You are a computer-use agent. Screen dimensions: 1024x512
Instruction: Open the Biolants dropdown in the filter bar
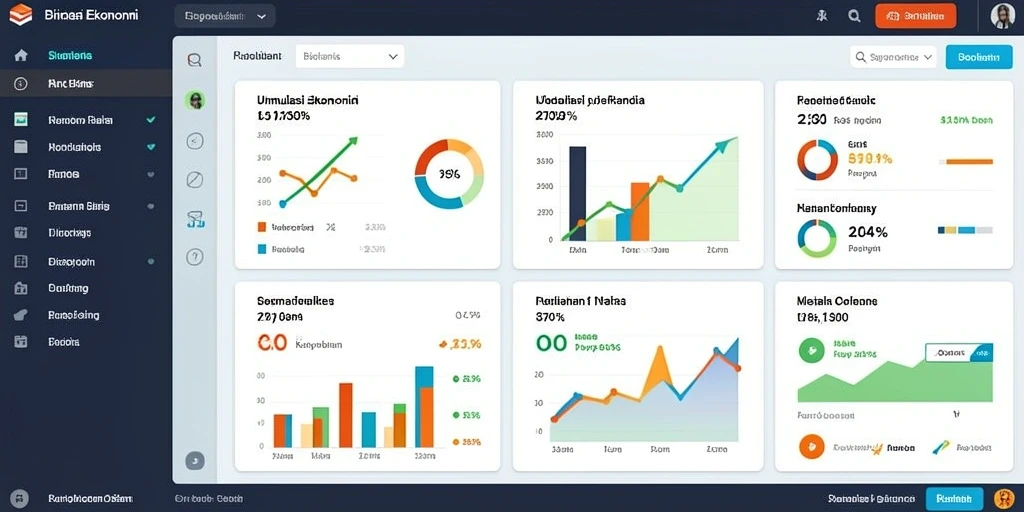[350, 57]
